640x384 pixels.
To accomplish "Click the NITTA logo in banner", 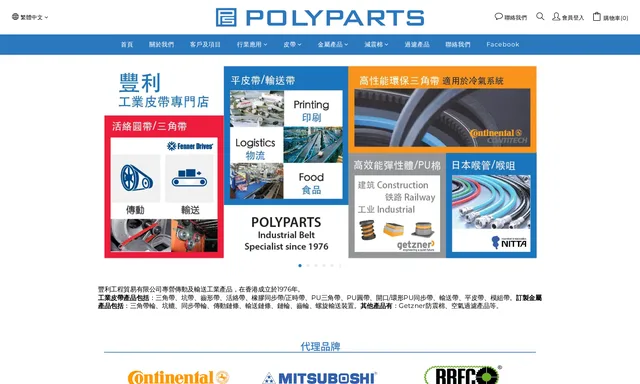I will coord(509,242).
